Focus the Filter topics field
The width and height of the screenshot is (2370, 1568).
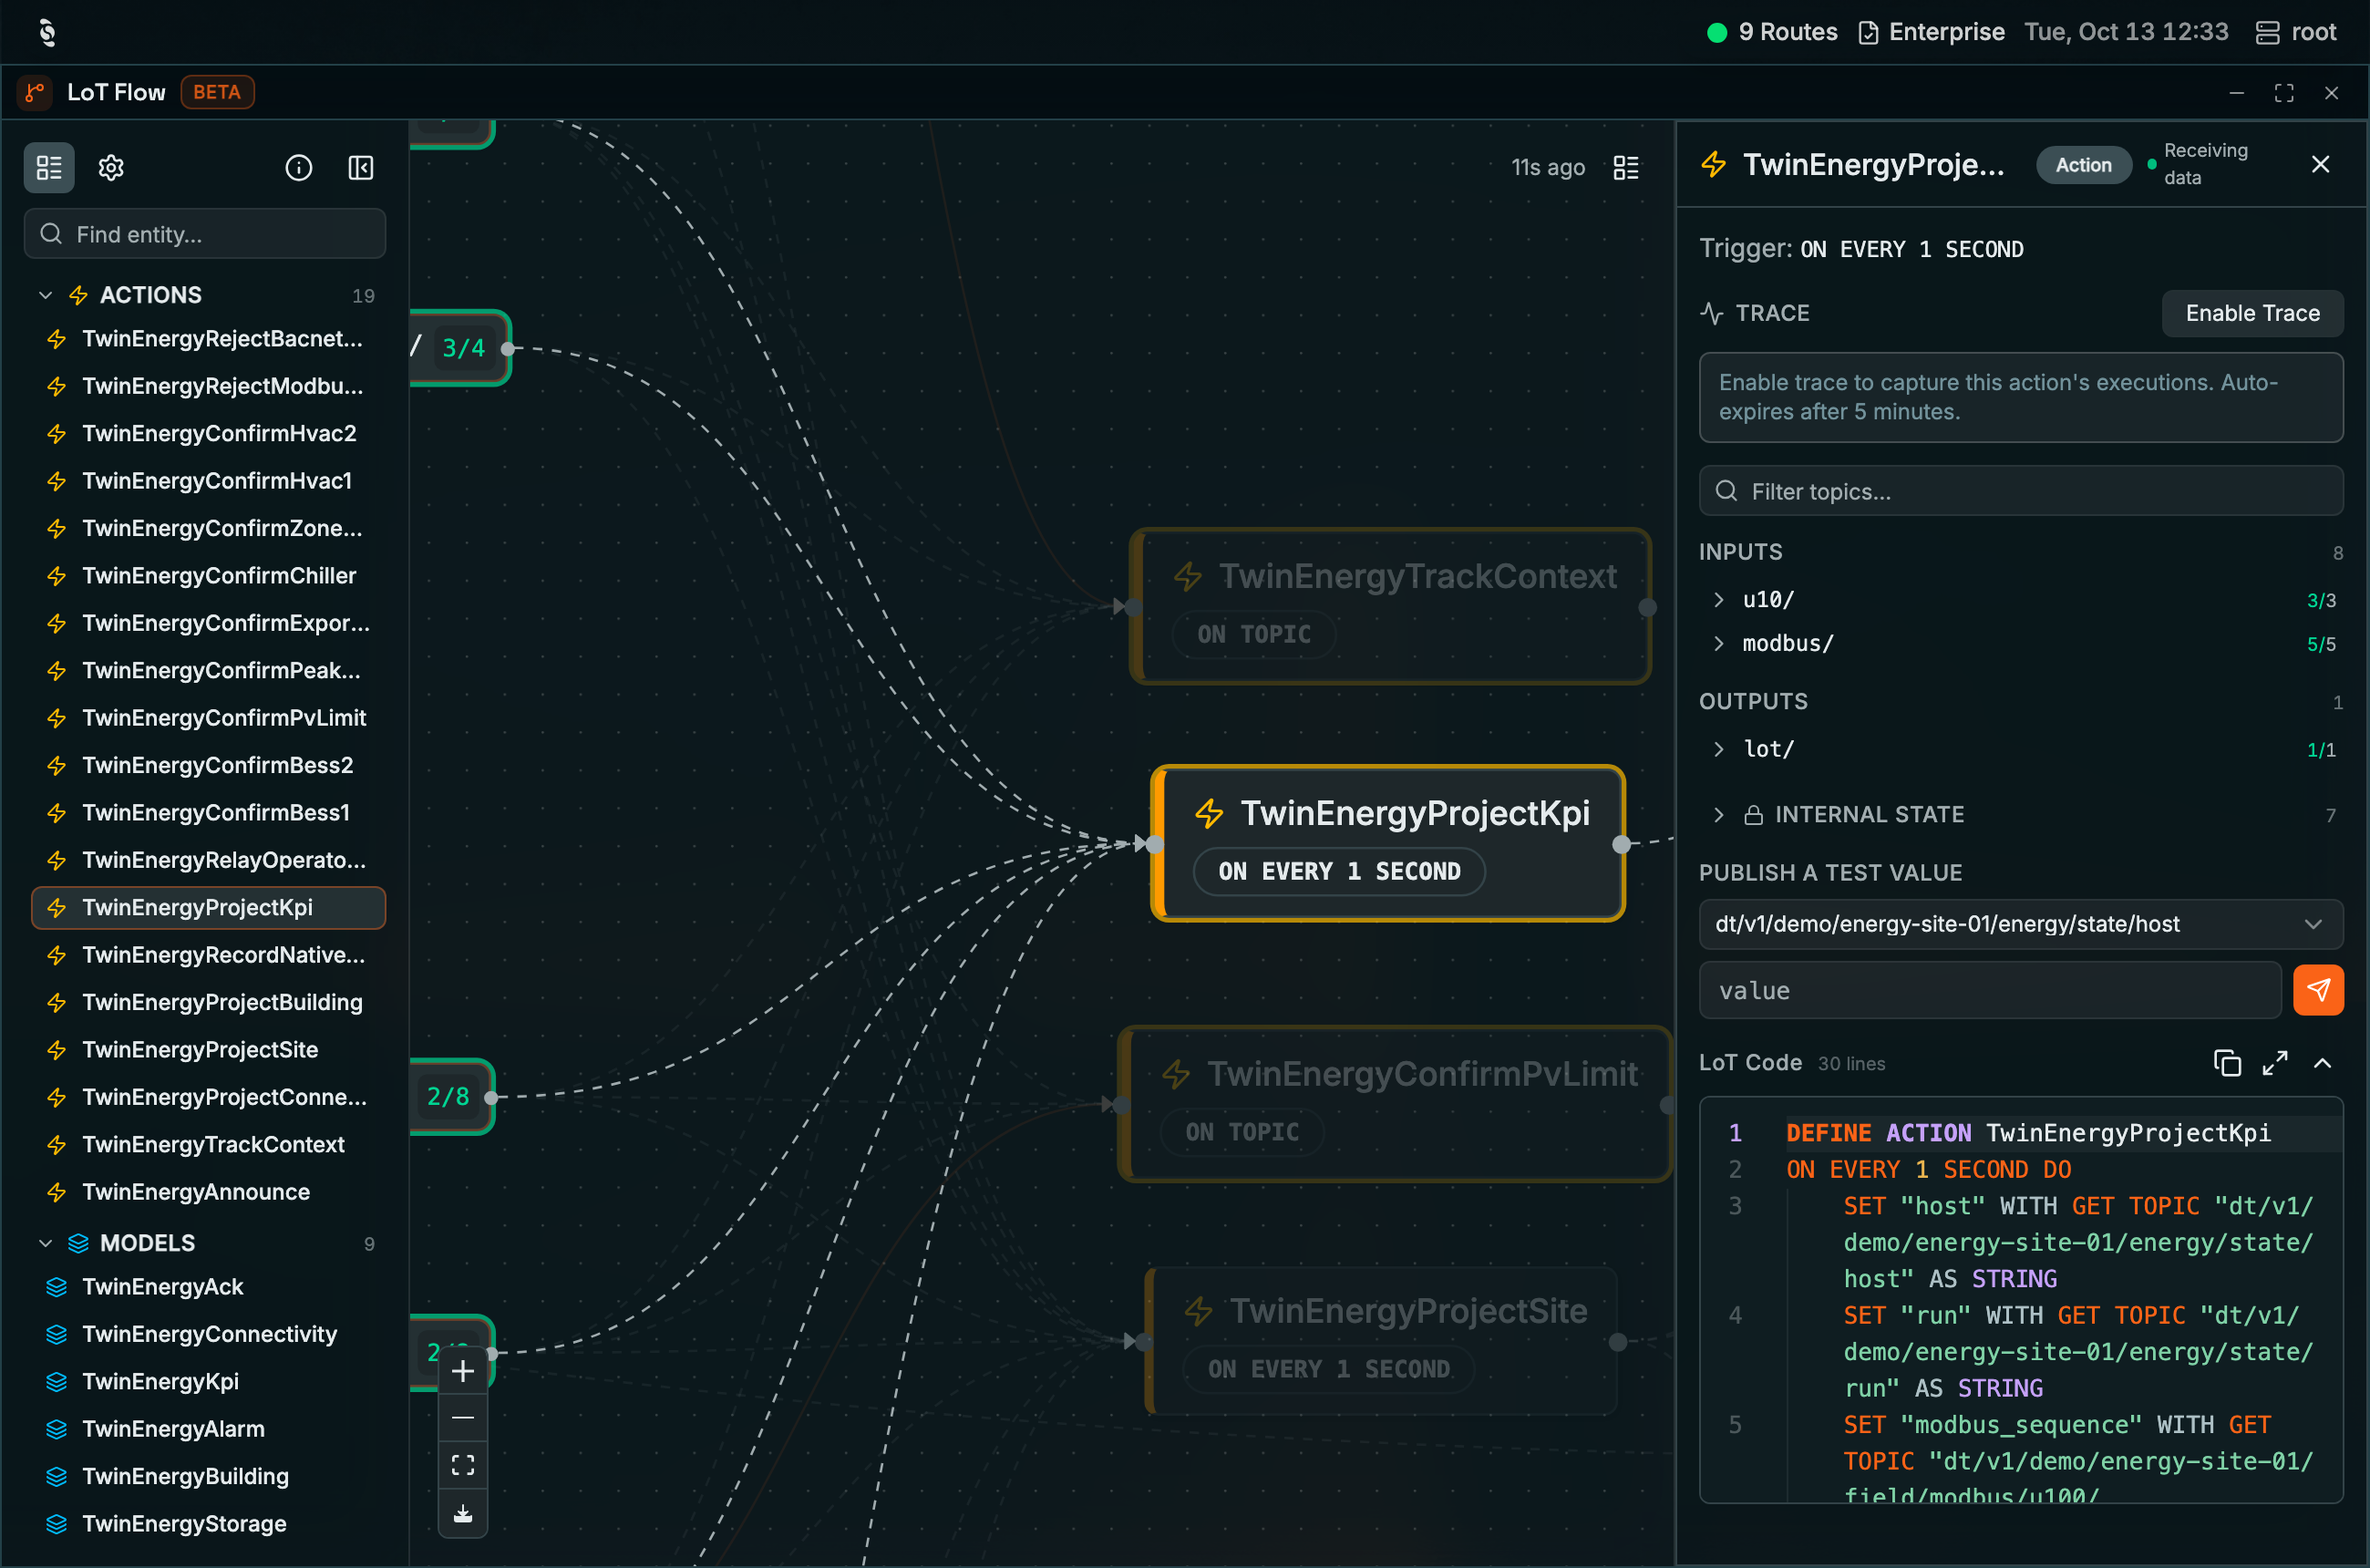click(2021, 491)
